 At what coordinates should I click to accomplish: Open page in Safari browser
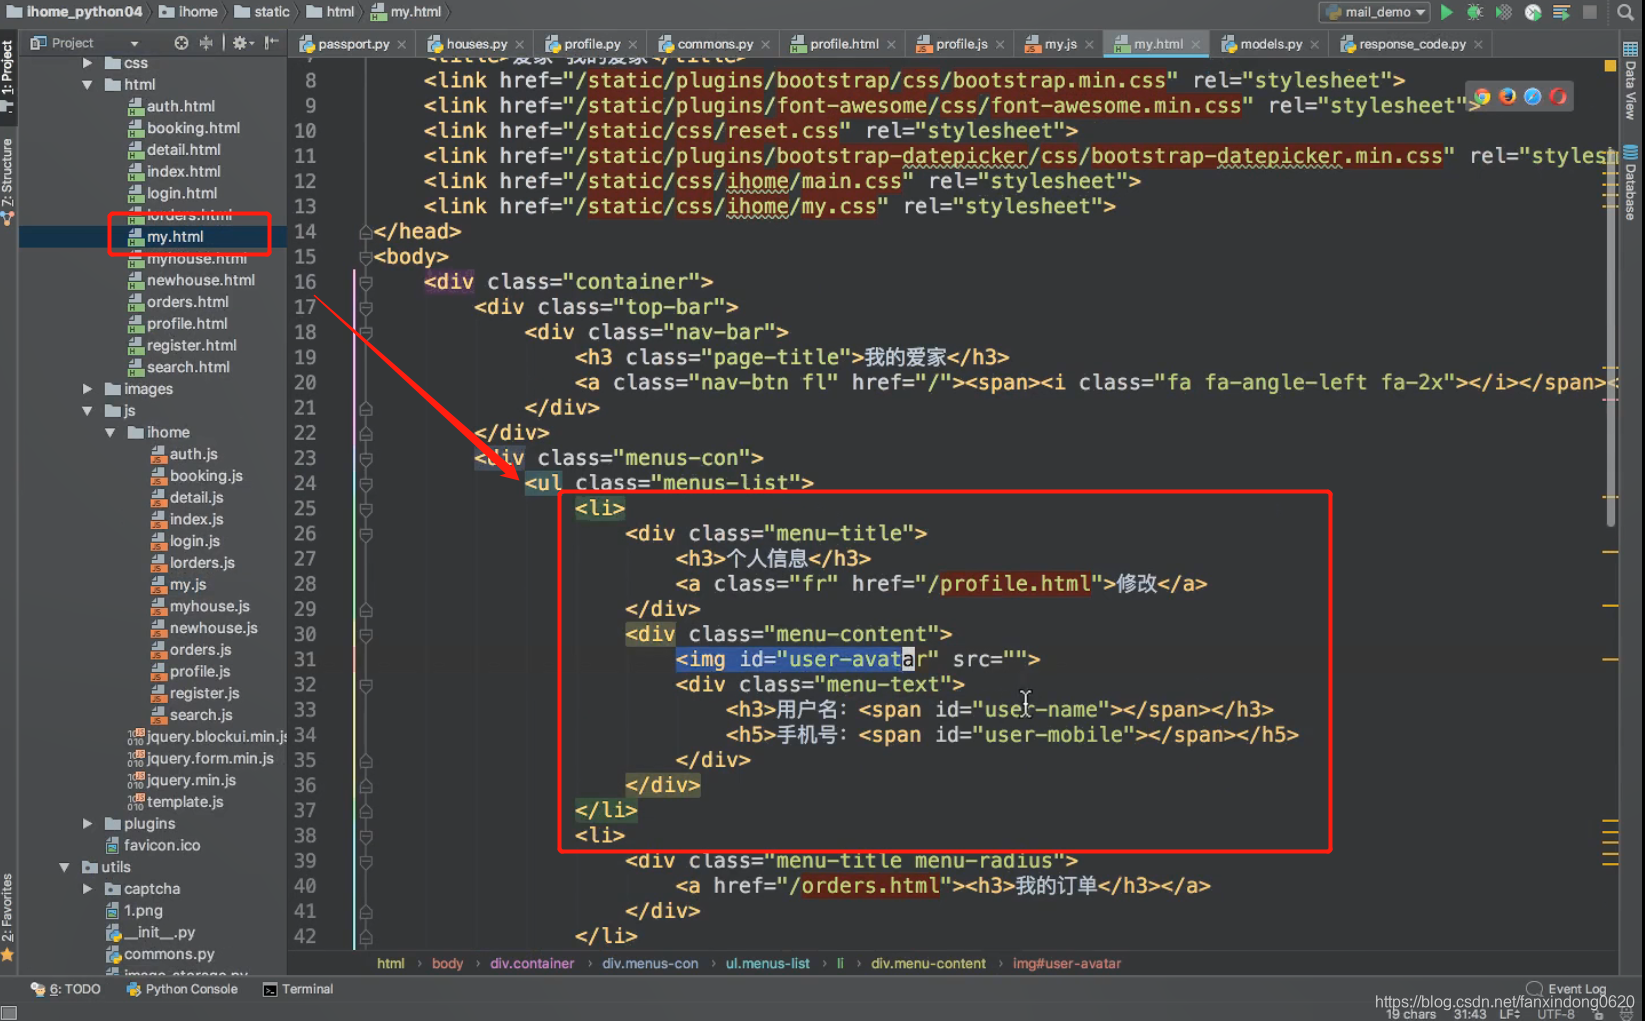coord(1532,96)
